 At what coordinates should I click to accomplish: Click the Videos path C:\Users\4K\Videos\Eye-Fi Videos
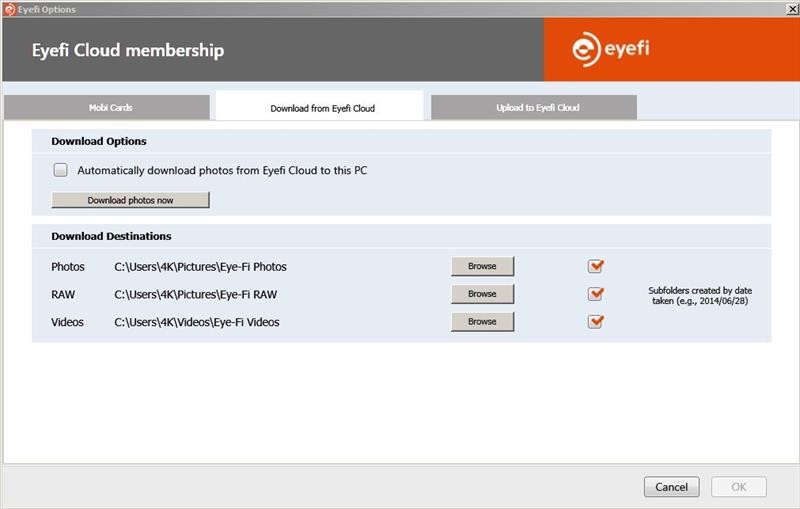tap(197, 322)
